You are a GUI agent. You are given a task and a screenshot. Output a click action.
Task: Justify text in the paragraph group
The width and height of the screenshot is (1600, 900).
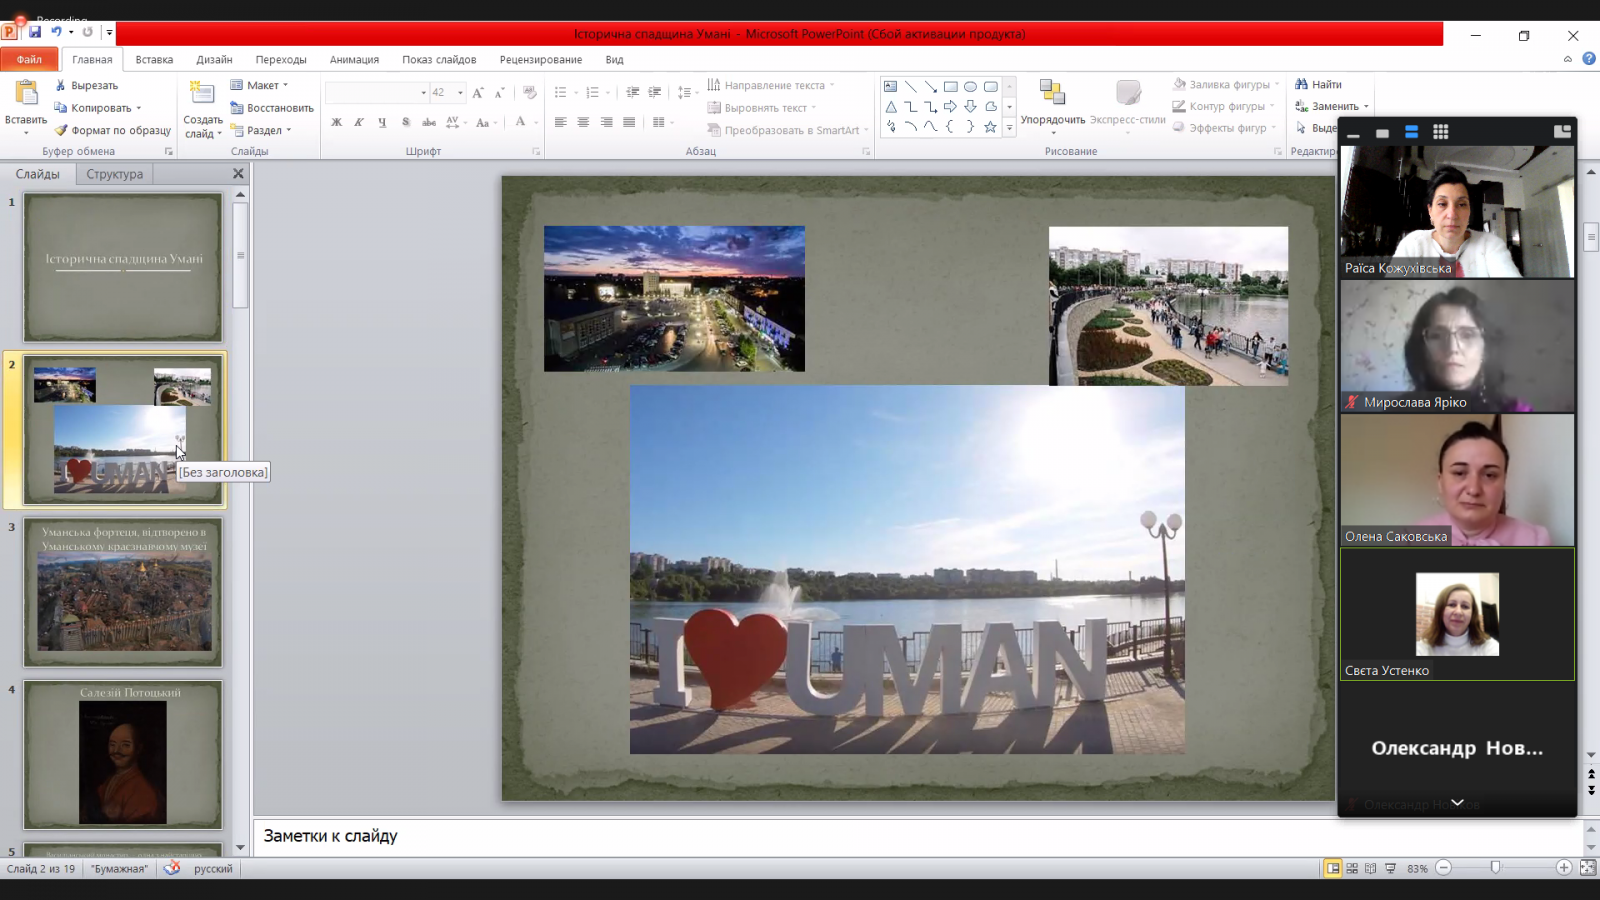pyautogui.click(x=629, y=122)
